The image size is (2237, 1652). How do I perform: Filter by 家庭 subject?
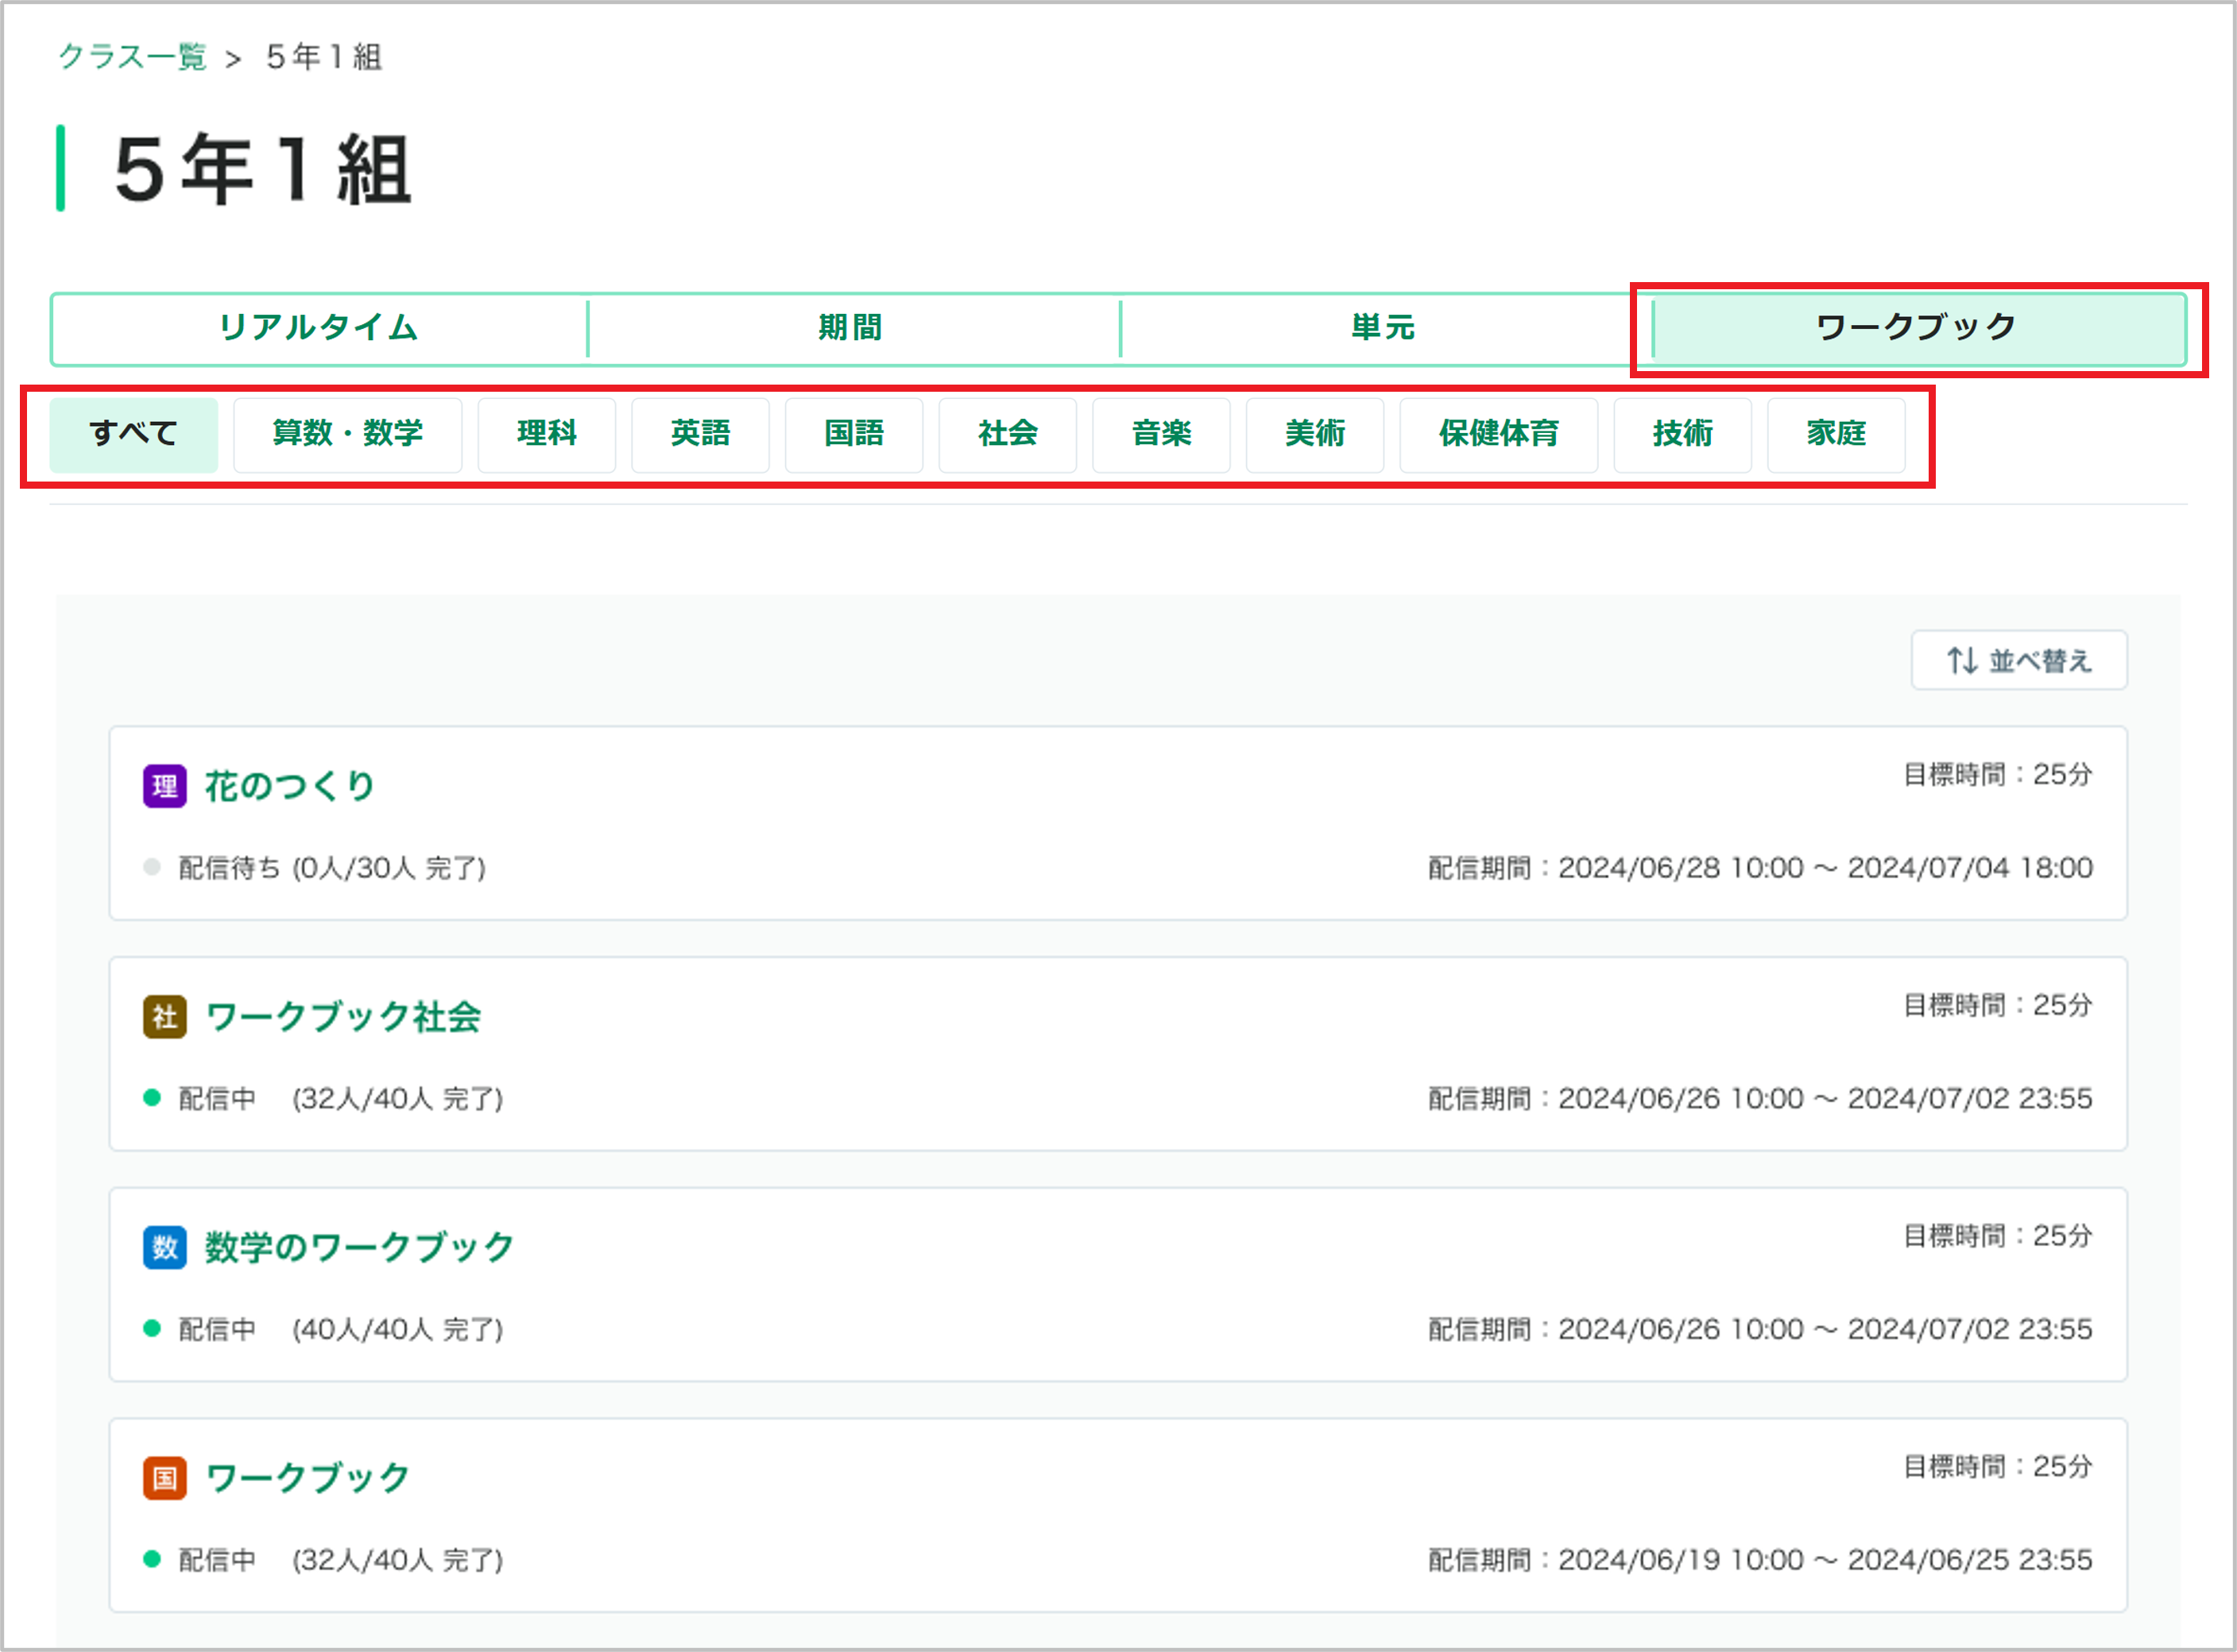coord(1837,435)
